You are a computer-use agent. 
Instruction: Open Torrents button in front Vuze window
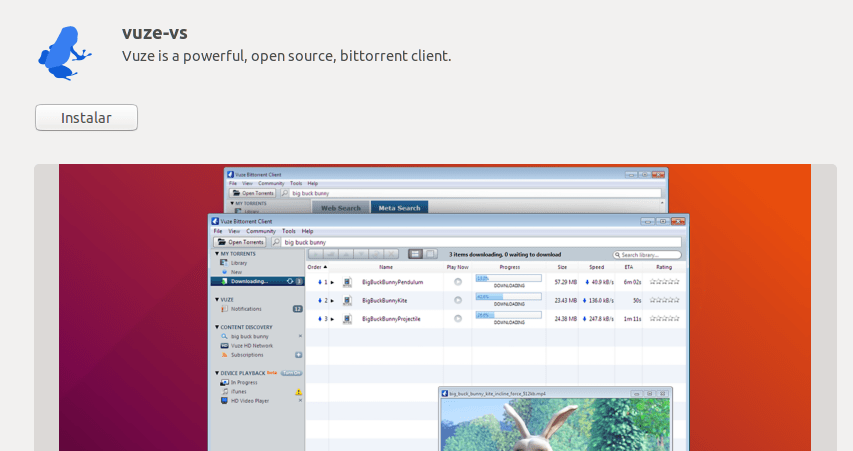pyautogui.click(x=240, y=242)
